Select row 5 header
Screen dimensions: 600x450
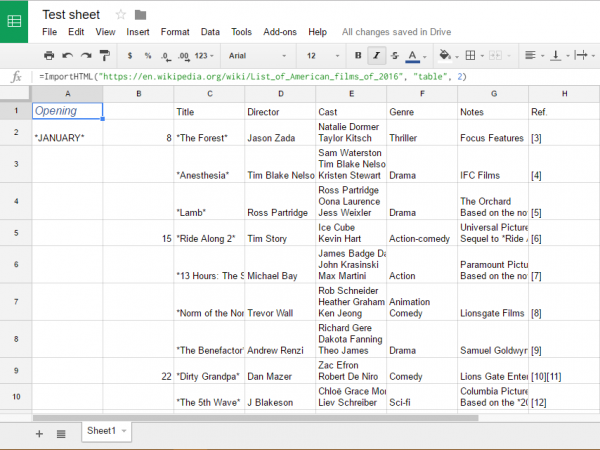(16, 233)
